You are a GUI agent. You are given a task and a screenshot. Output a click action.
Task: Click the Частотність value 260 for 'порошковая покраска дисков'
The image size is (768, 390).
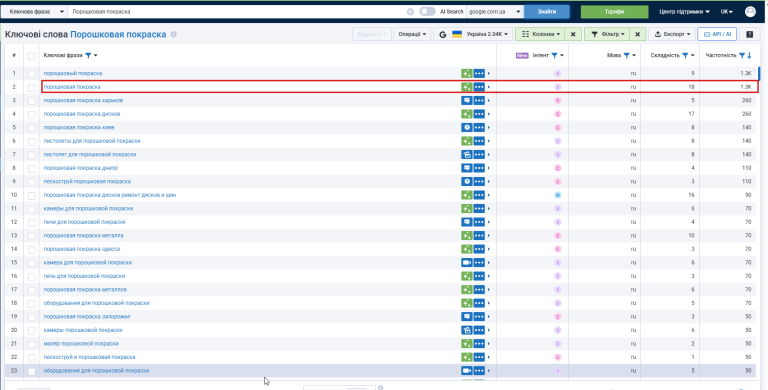[746, 114]
